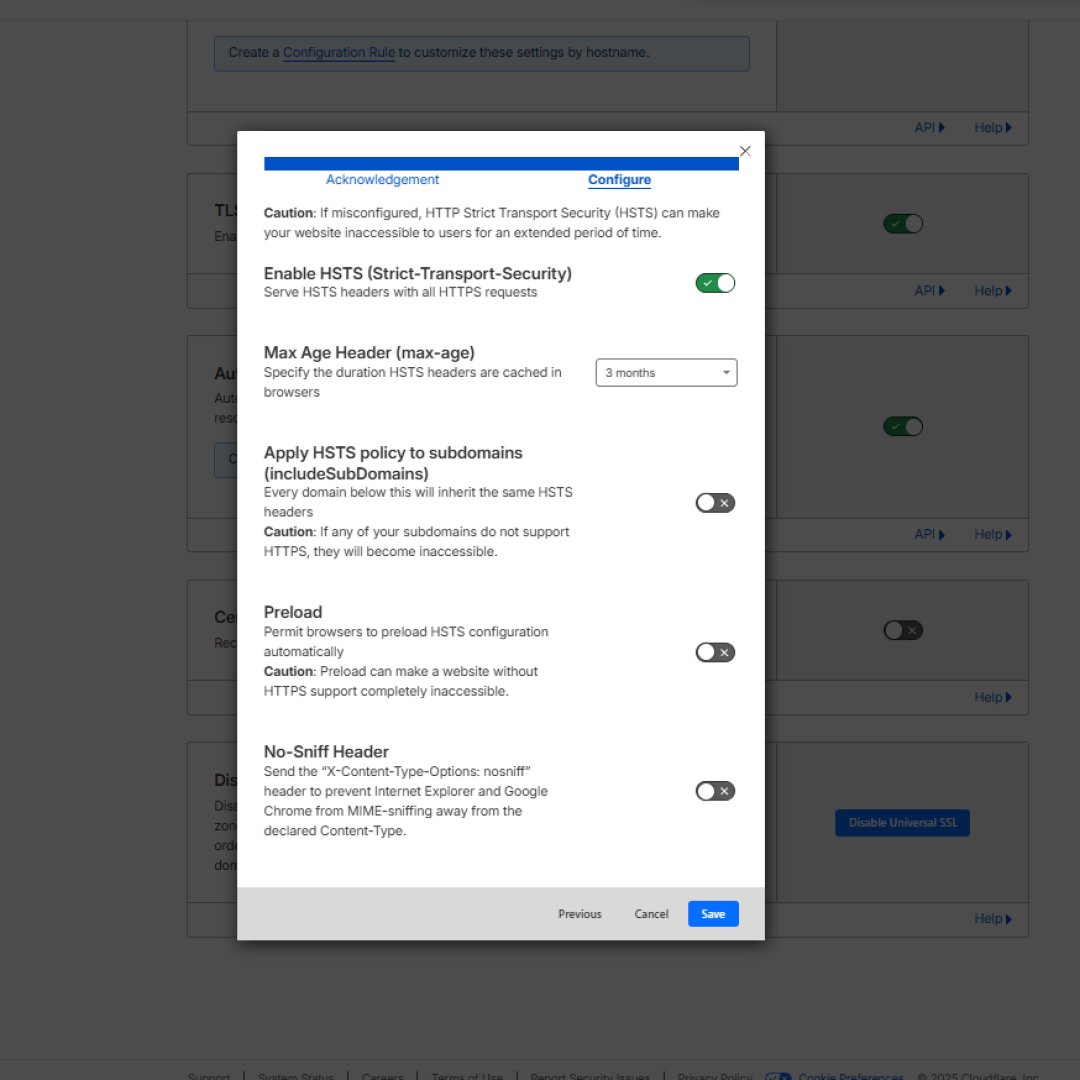Expand the topmost API link
Screen dimensions: 1080x1080
click(929, 128)
